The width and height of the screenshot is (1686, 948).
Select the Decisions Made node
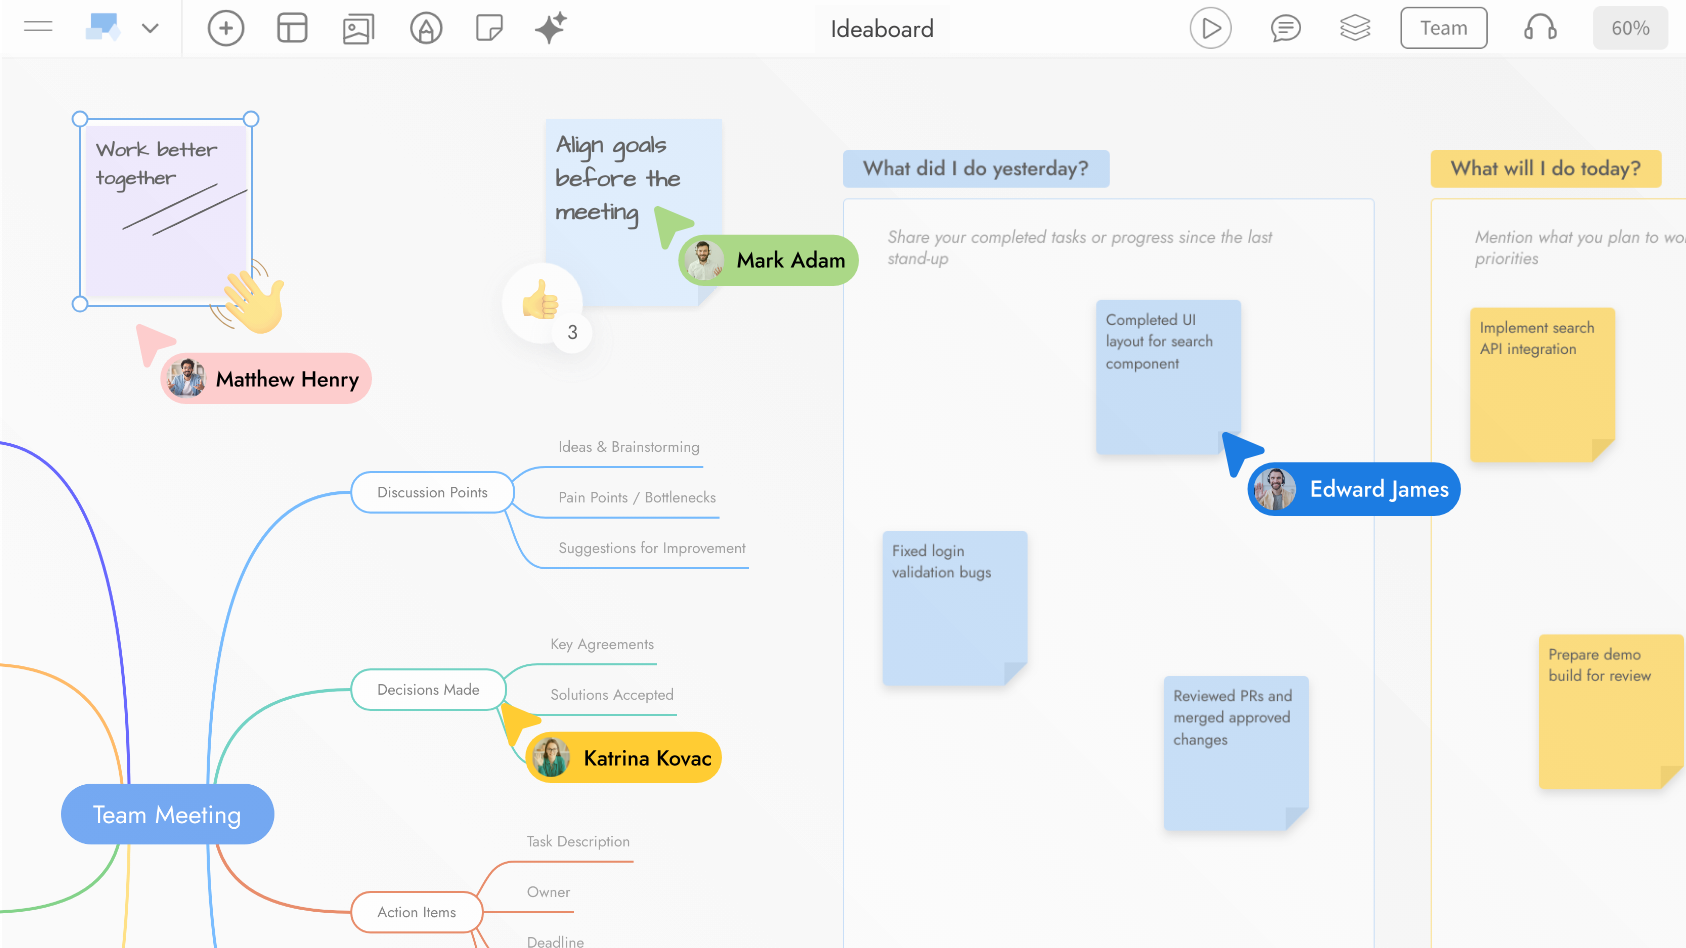[428, 690]
